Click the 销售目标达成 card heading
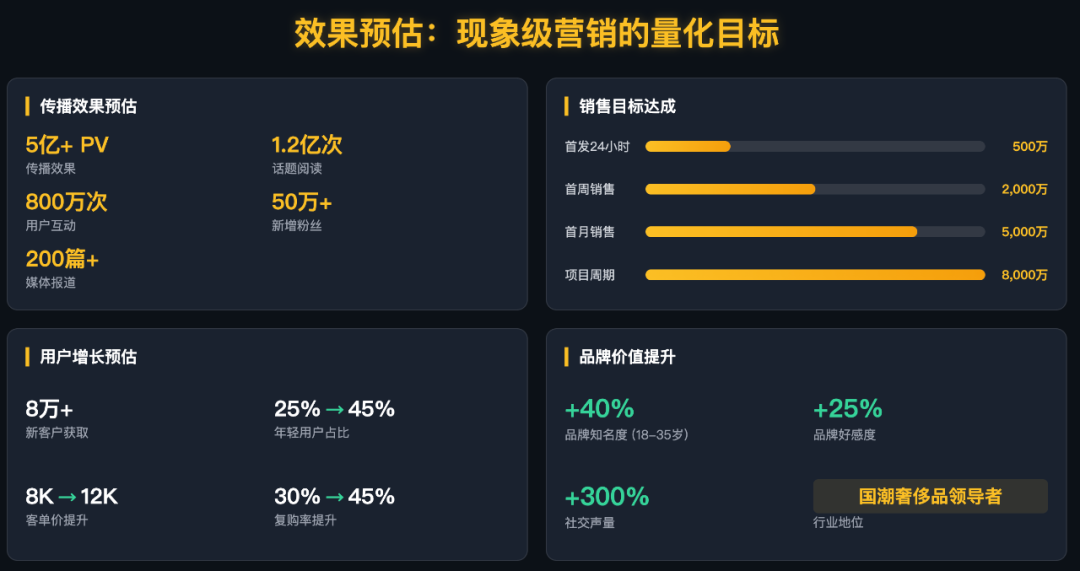Viewport: 1080px width, 571px height. click(627, 106)
